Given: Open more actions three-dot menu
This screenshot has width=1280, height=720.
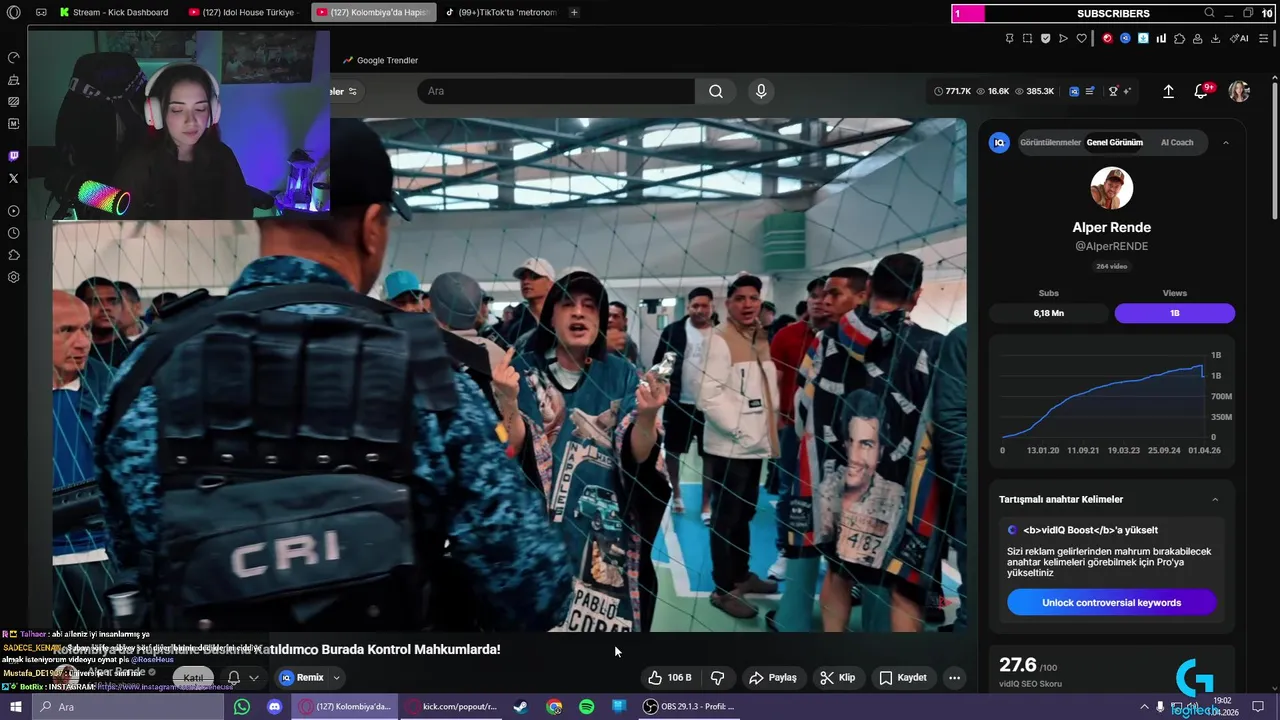Looking at the screenshot, I should [954, 677].
